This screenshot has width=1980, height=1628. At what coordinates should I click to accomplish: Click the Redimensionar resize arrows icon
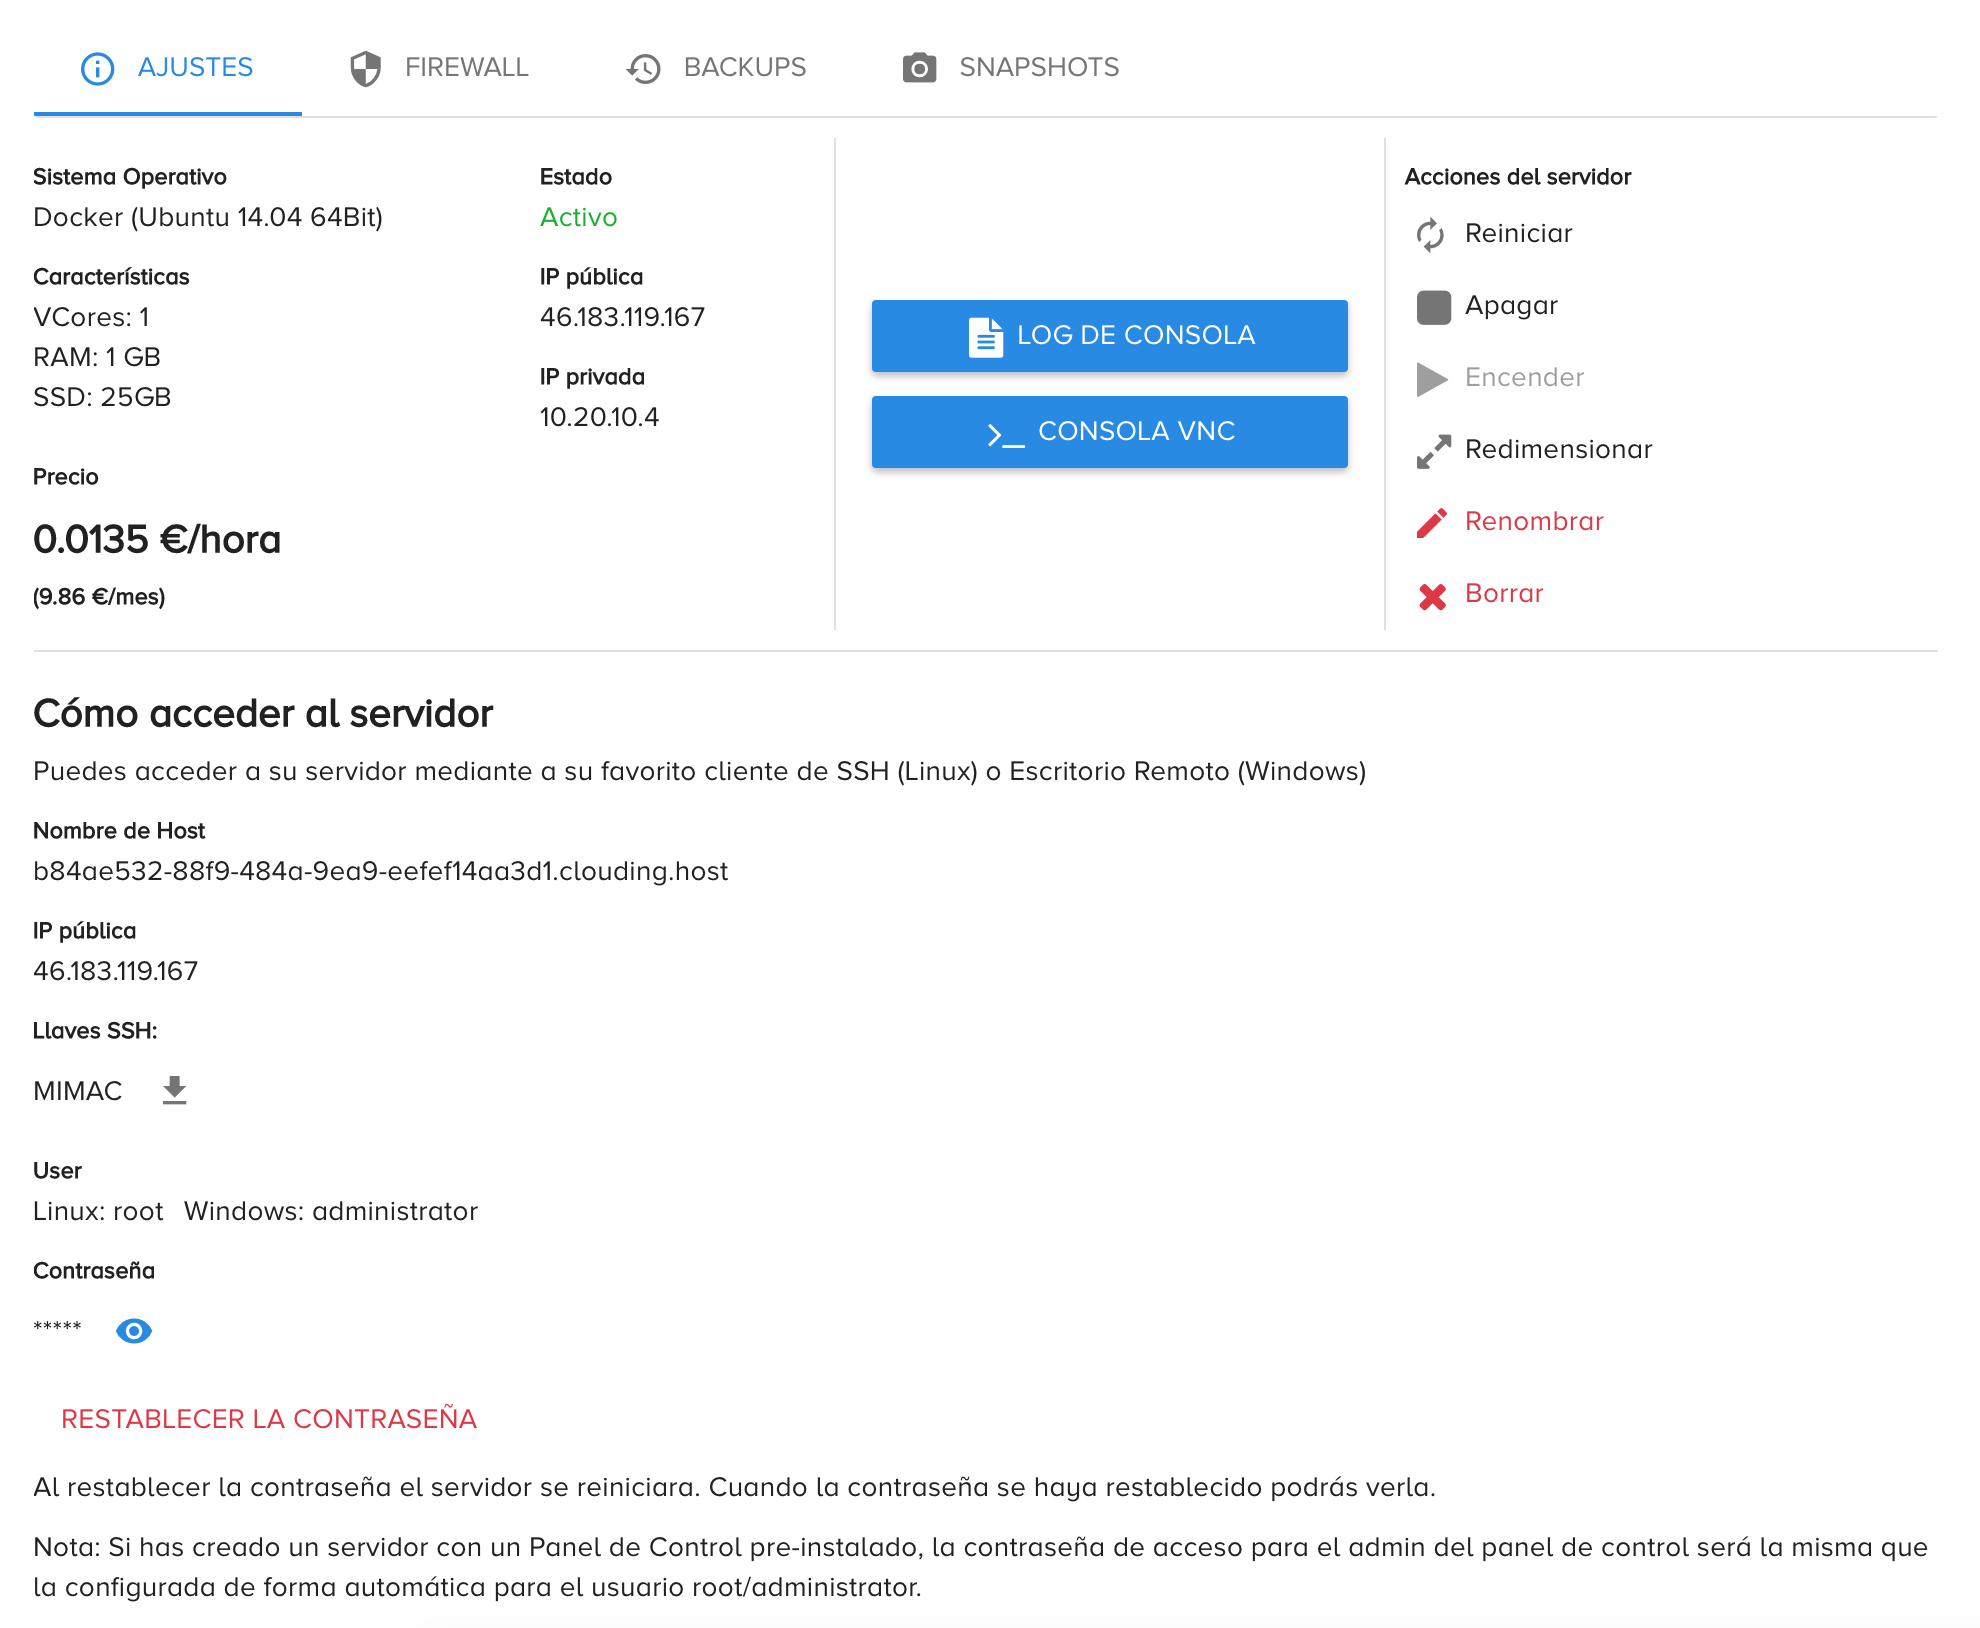pyautogui.click(x=1433, y=451)
